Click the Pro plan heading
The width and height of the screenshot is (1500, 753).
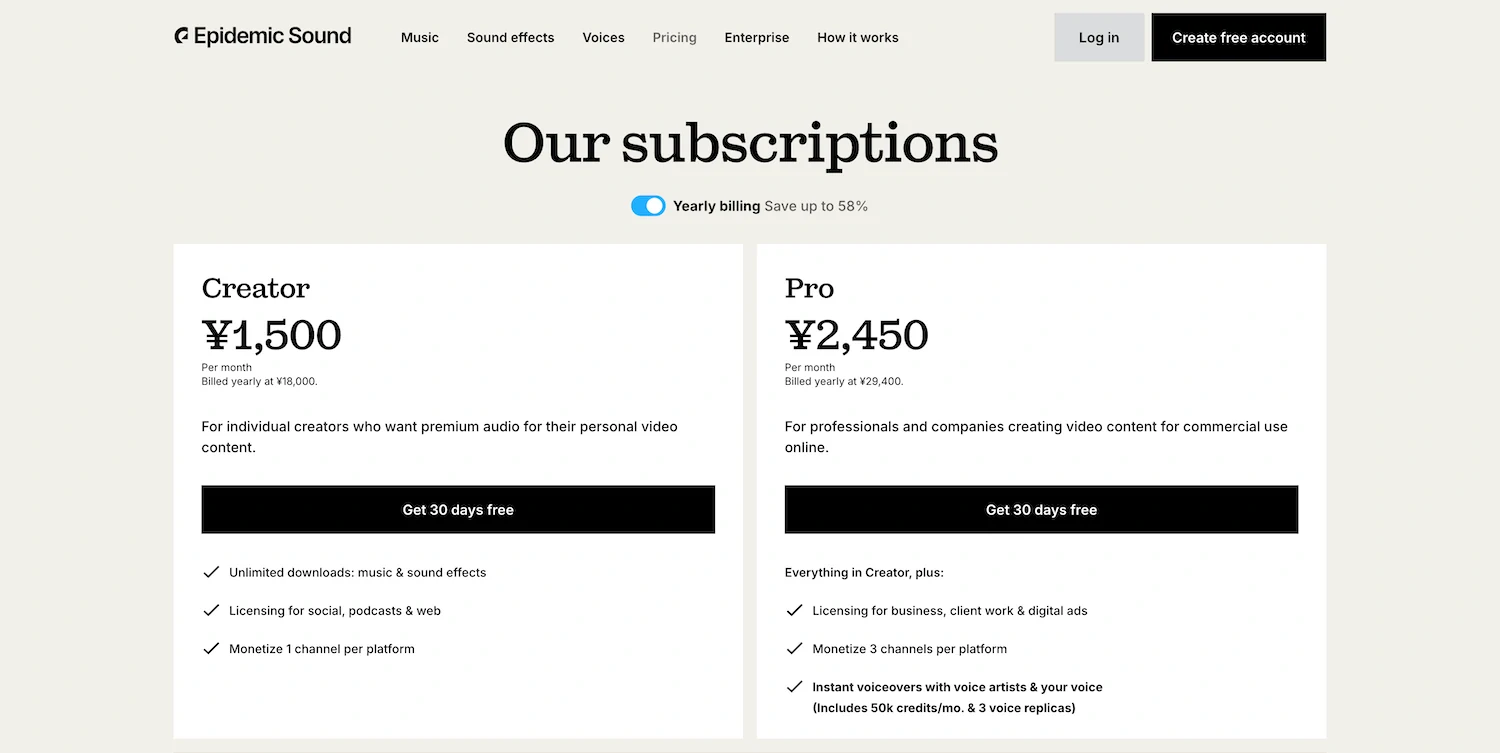coord(810,288)
